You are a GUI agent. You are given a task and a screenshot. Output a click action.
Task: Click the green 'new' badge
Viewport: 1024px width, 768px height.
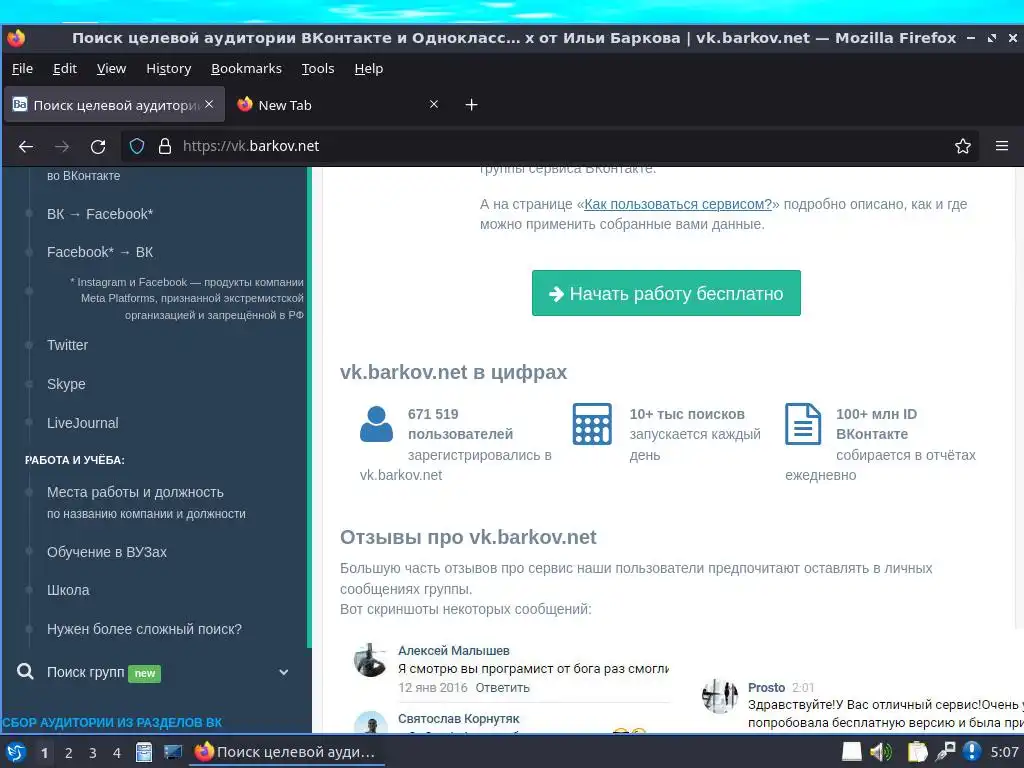point(144,673)
